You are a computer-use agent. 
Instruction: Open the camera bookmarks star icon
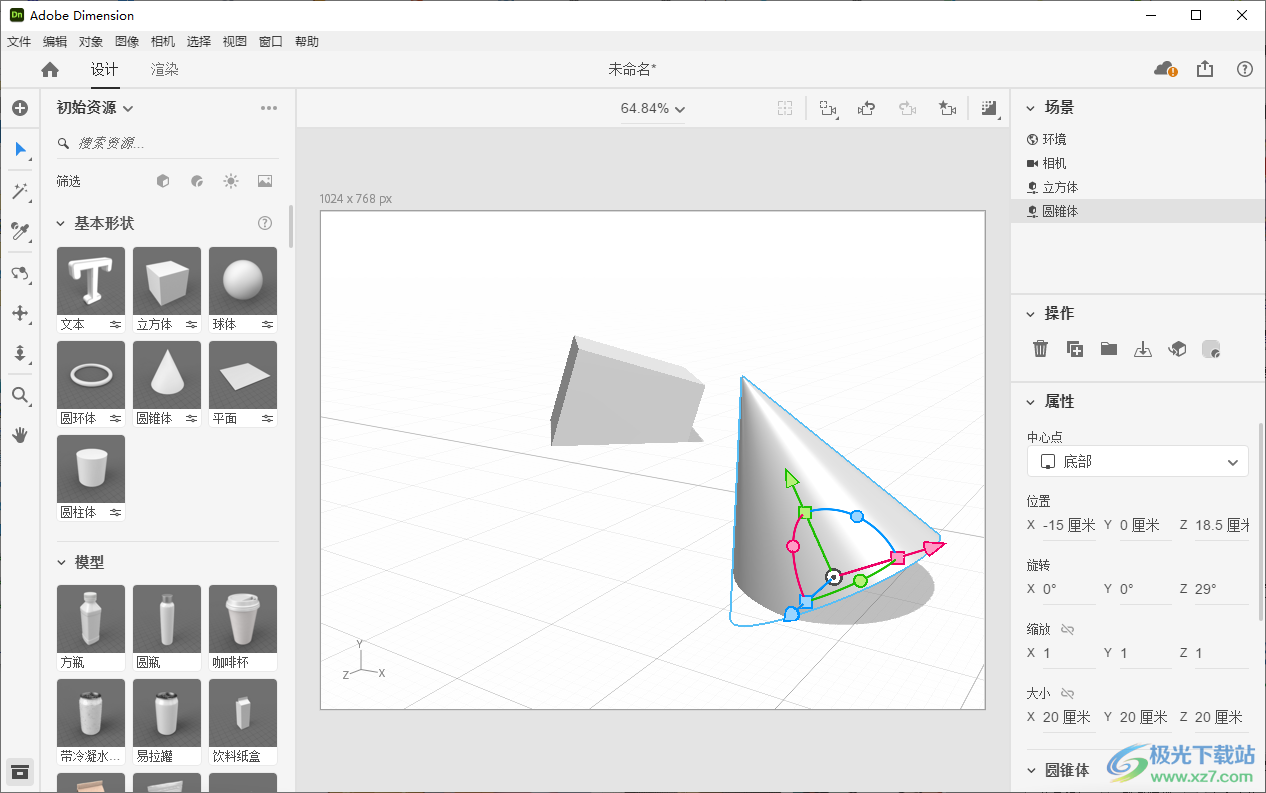[x=948, y=108]
